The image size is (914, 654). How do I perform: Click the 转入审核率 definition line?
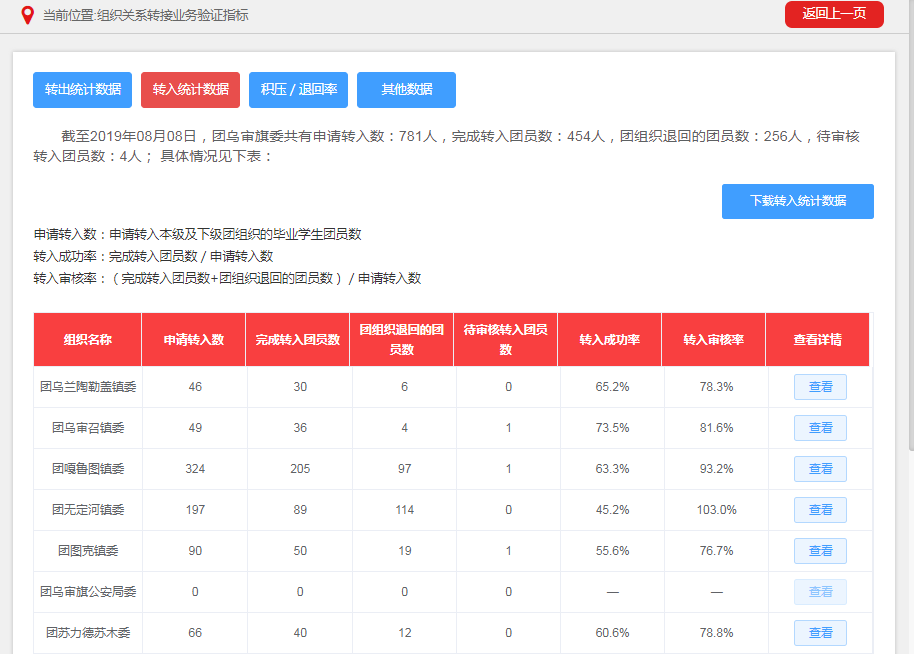coord(227,279)
